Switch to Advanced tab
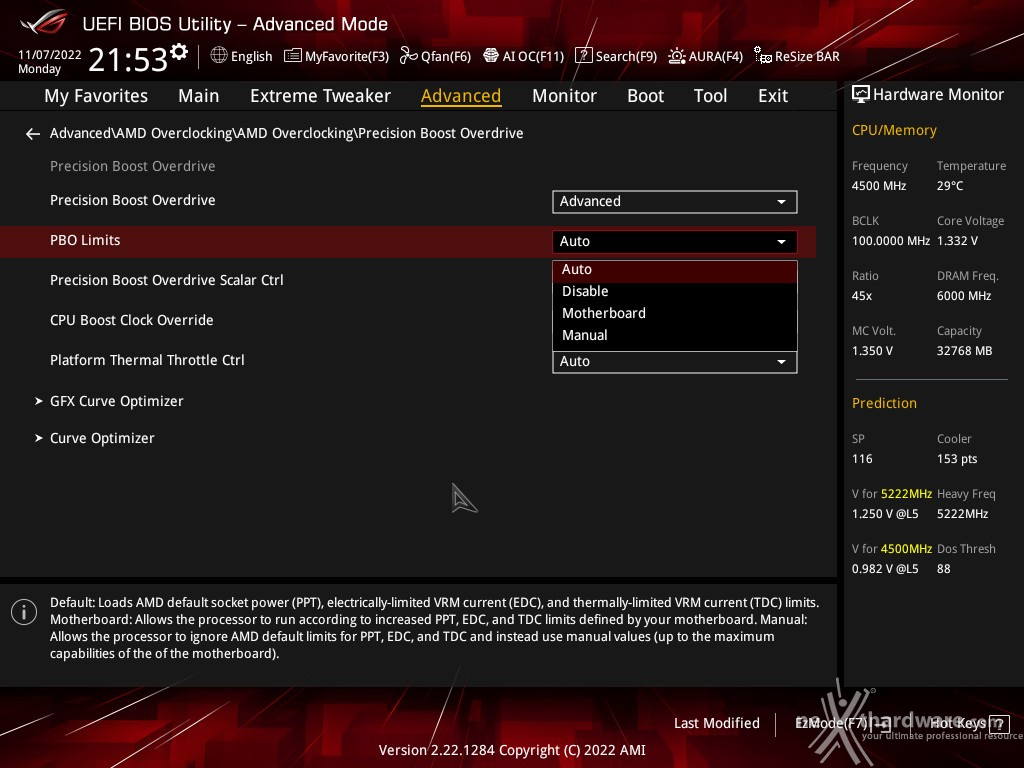 (x=461, y=96)
